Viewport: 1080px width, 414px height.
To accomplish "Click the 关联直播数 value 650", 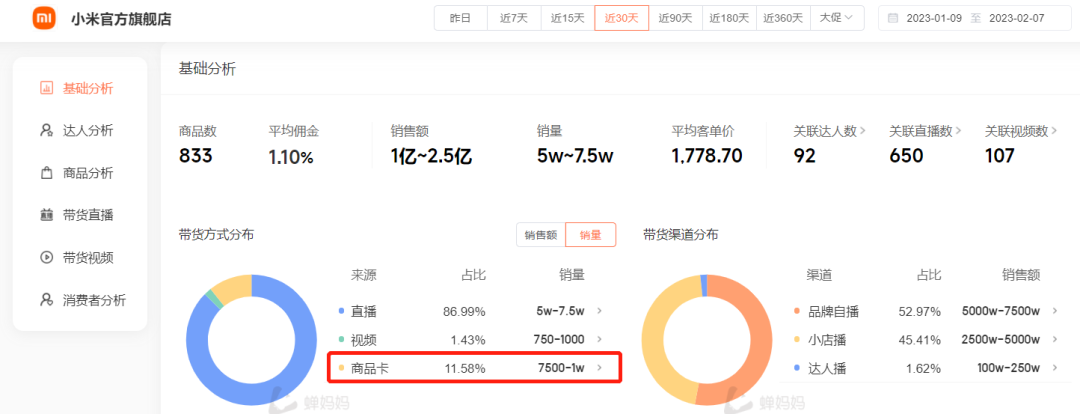I will click(x=906, y=156).
